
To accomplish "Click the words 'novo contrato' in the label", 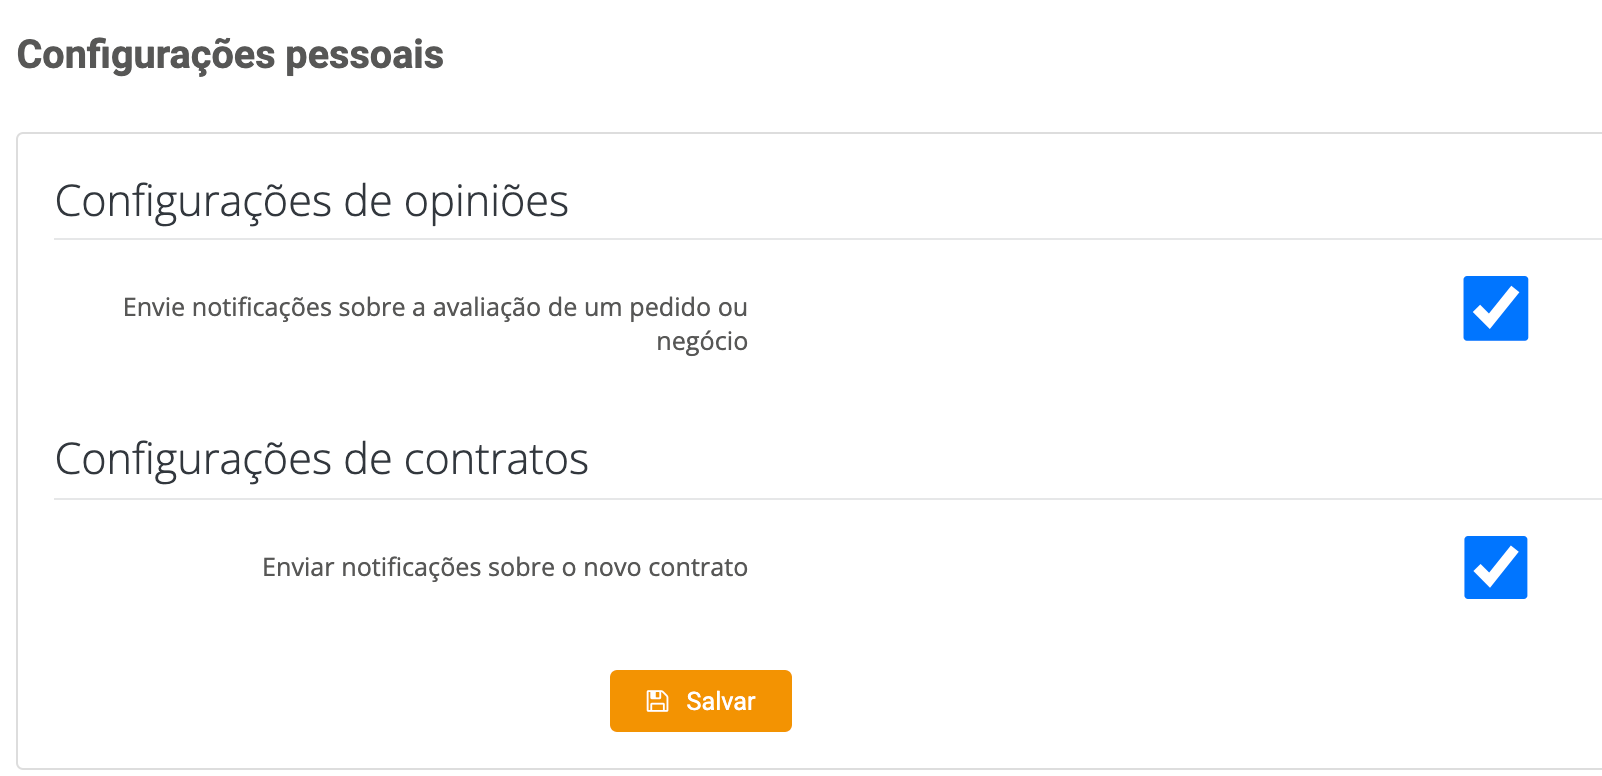I will pyautogui.click(x=665, y=567).
